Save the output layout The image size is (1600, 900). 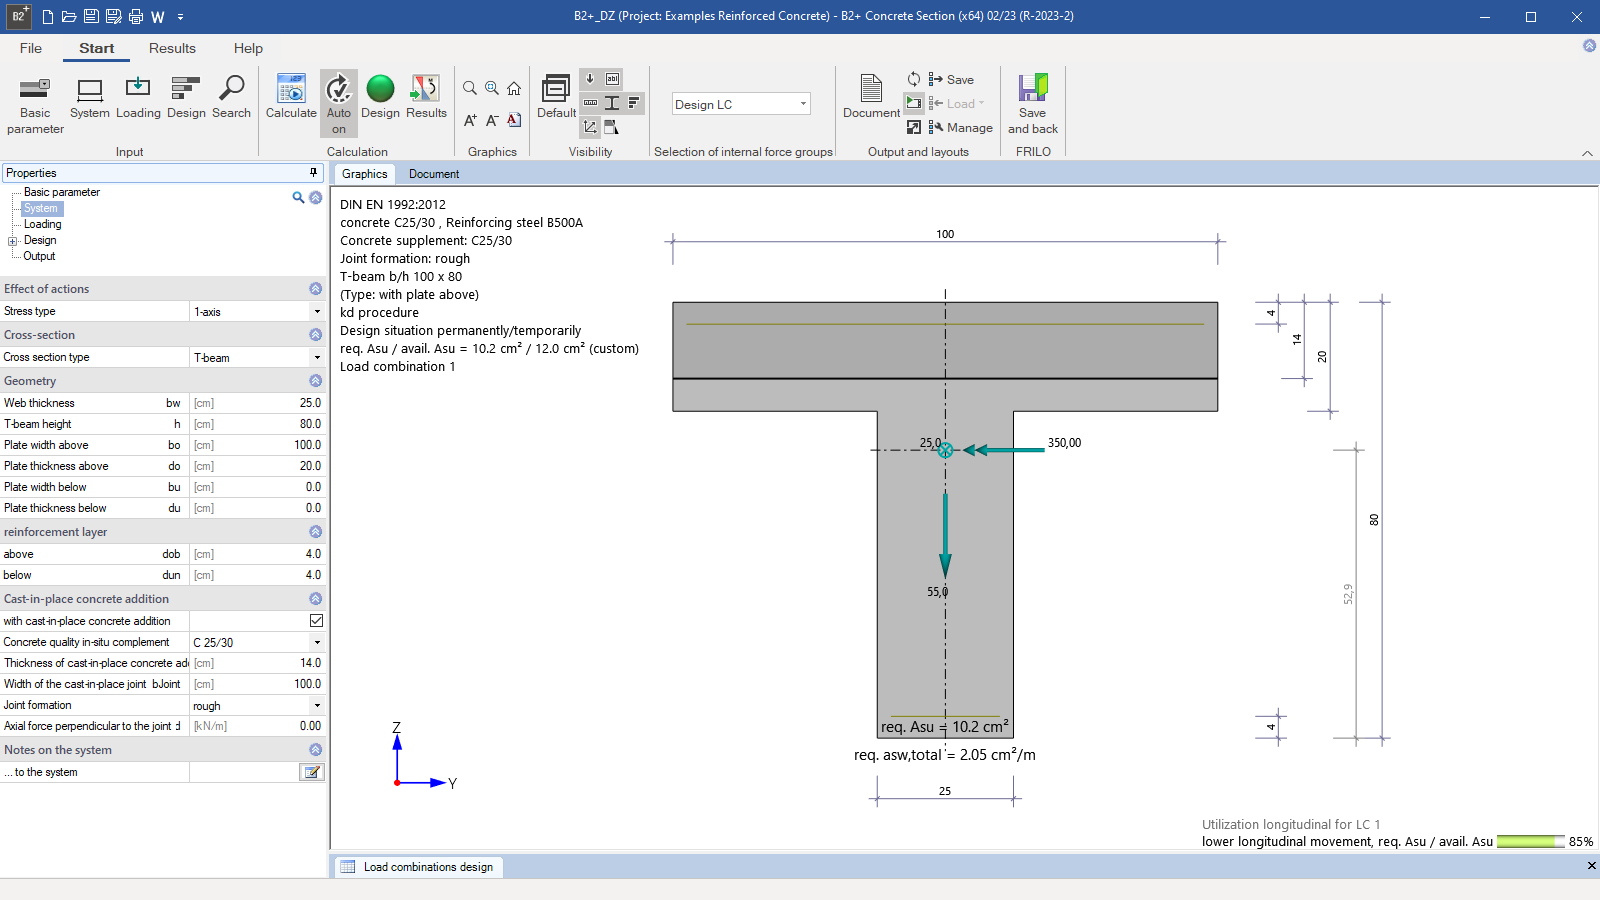click(951, 79)
